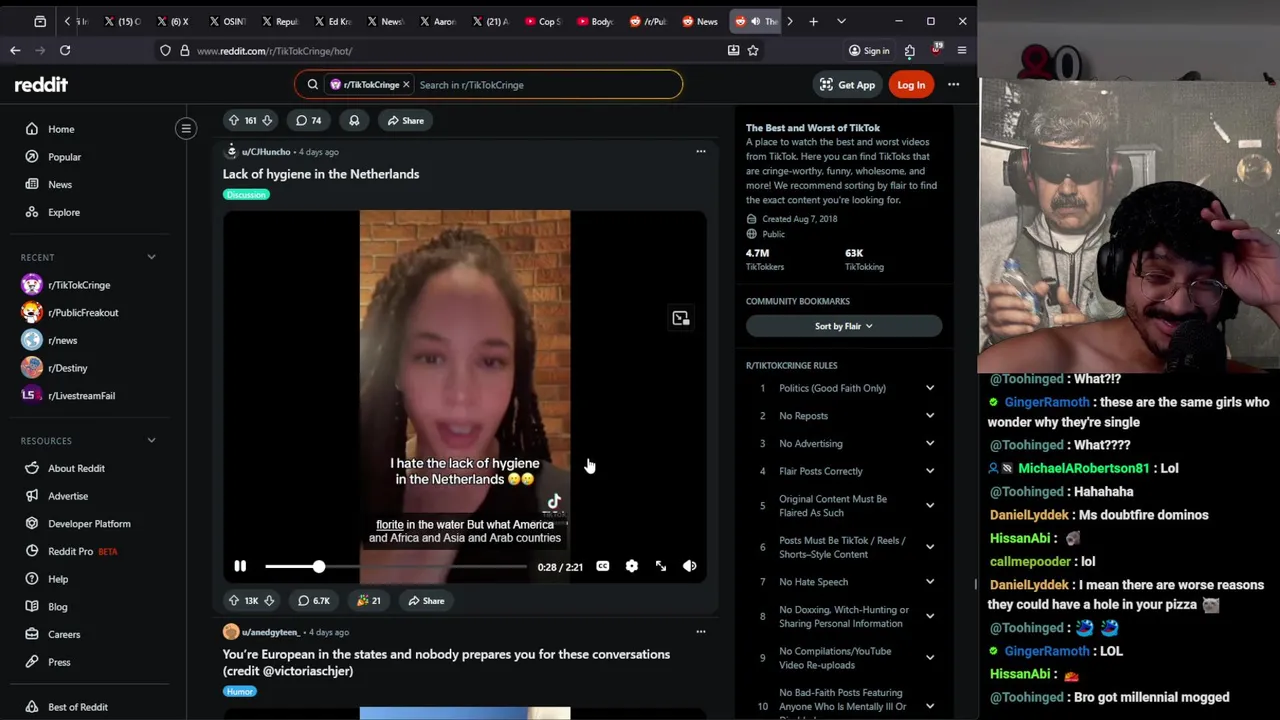Screen dimensions: 1280x720
Task: Click popout icon beside video
Action: coord(681,318)
